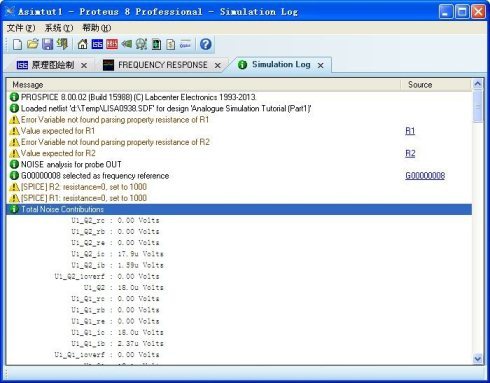Click the scrollbar up arrow
Viewport: 490px width, 383px height.
pyautogui.click(x=478, y=84)
